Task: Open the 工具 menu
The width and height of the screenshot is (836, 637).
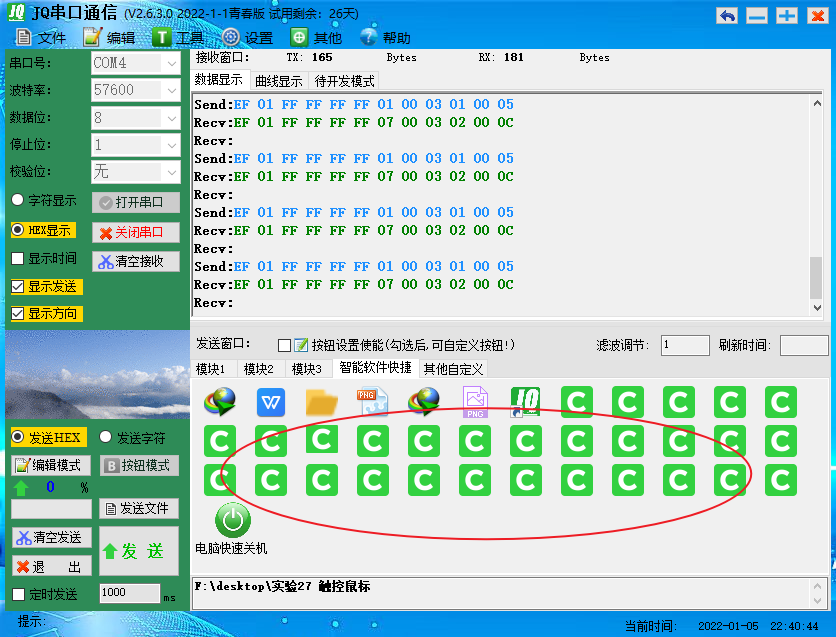Action: [178, 38]
